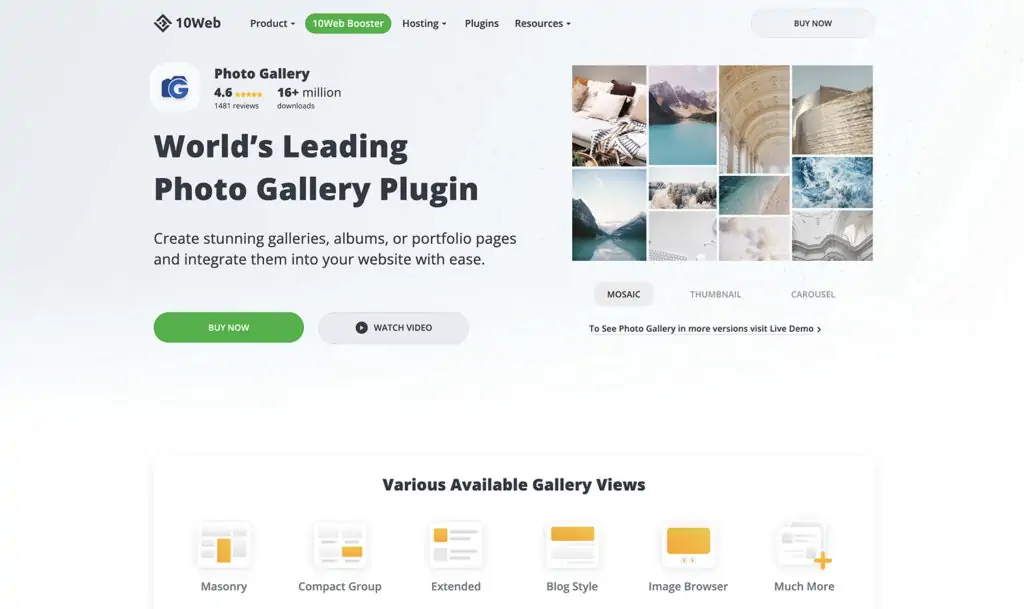
Task: Click the Extended view icon
Action: pyautogui.click(x=456, y=544)
